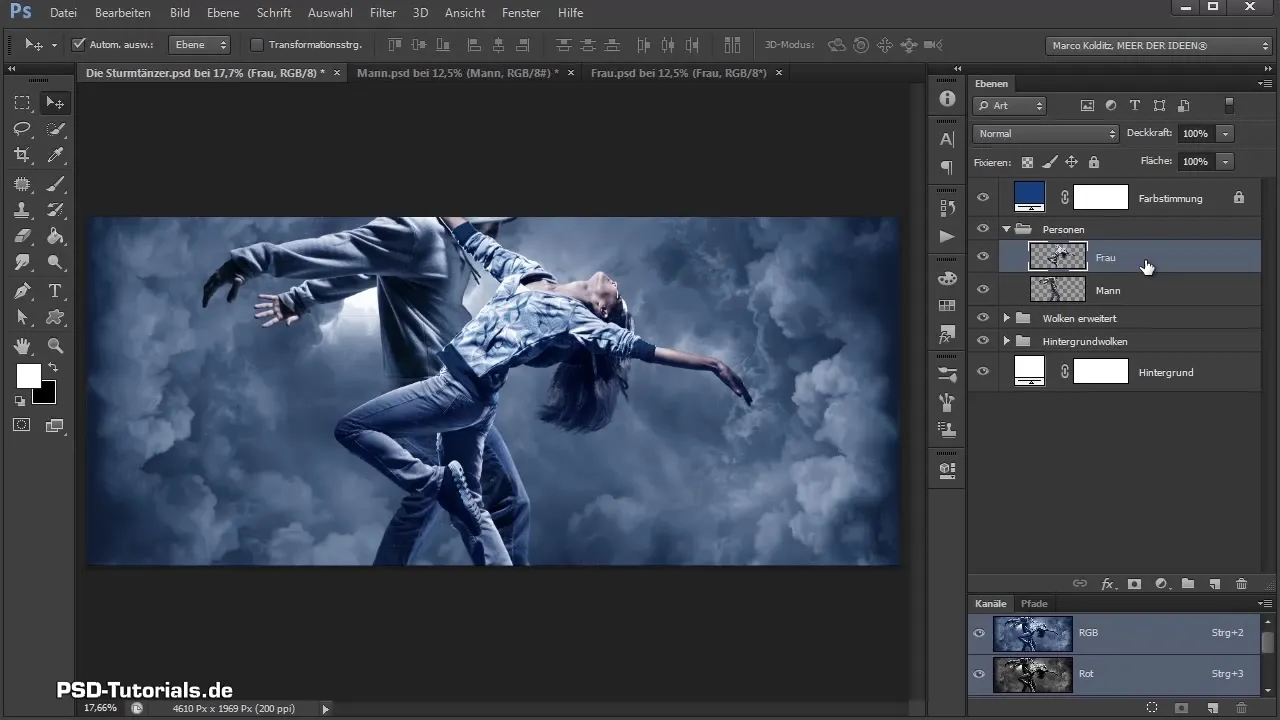The width and height of the screenshot is (1280, 720).
Task: Open the Fenster menu
Action: (x=522, y=13)
